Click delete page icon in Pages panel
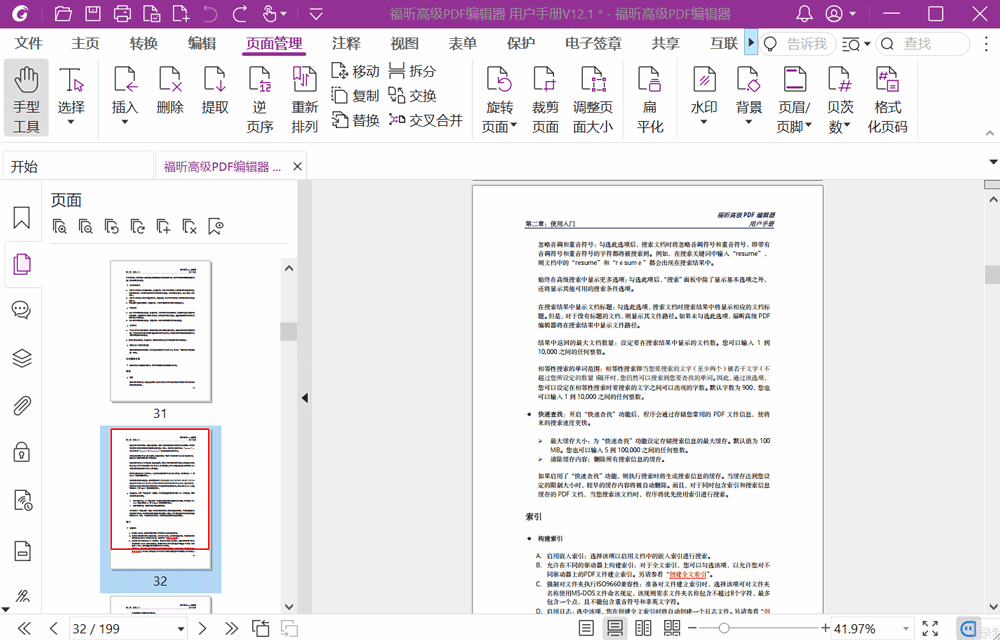1000x640 pixels. click(189, 226)
